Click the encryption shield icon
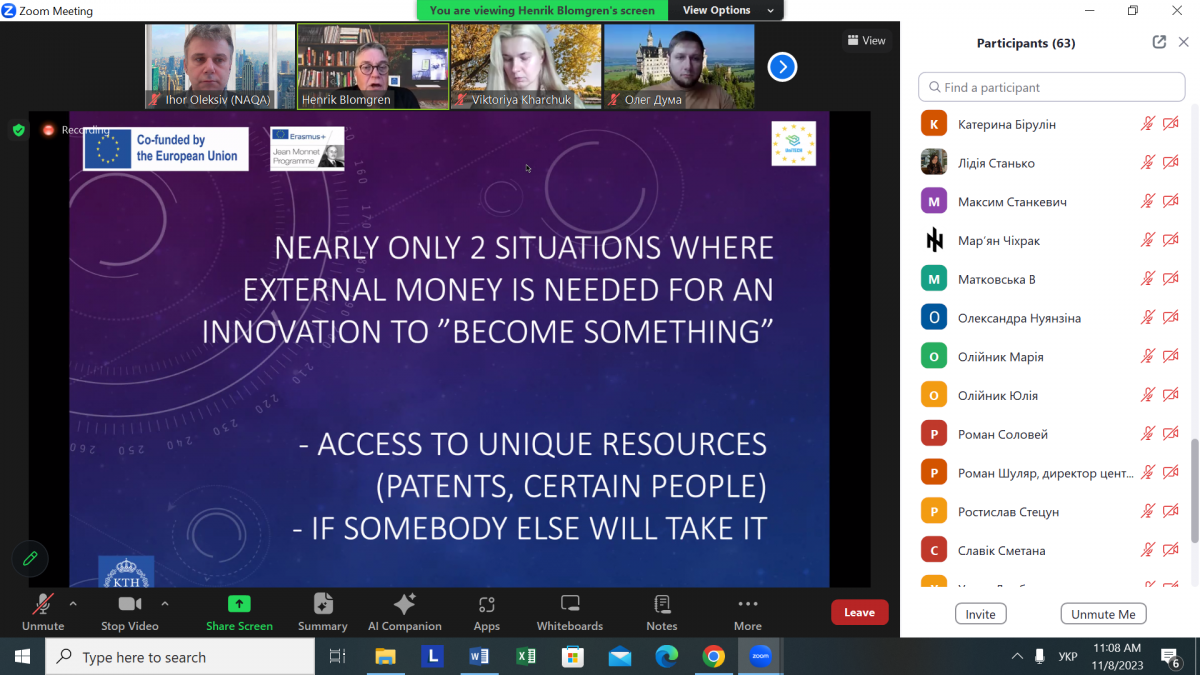 point(18,130)
